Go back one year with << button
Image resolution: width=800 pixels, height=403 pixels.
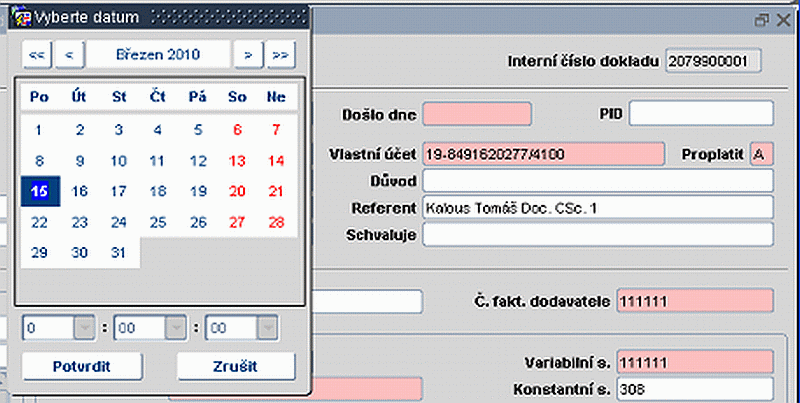pos(37,55)
